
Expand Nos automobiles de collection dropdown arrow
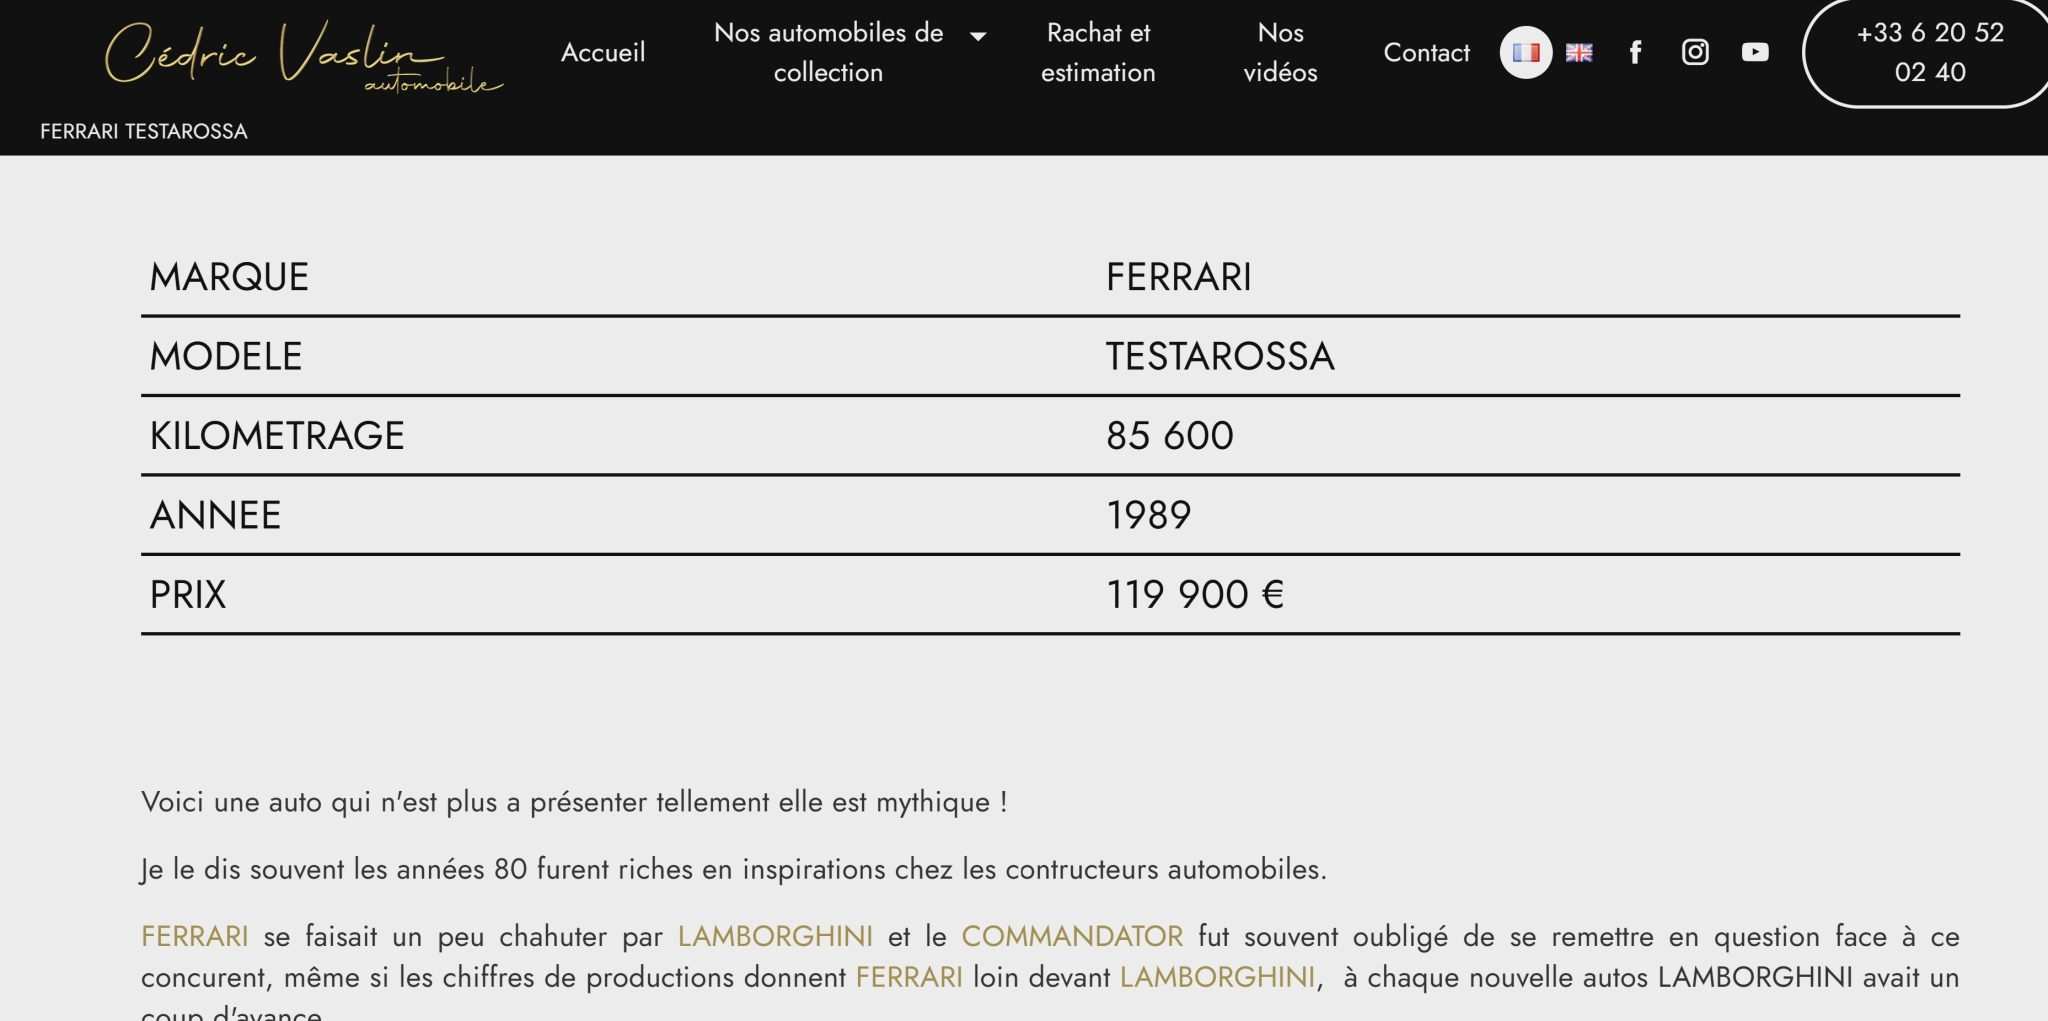pyautogui.click(x=978, y=36)
